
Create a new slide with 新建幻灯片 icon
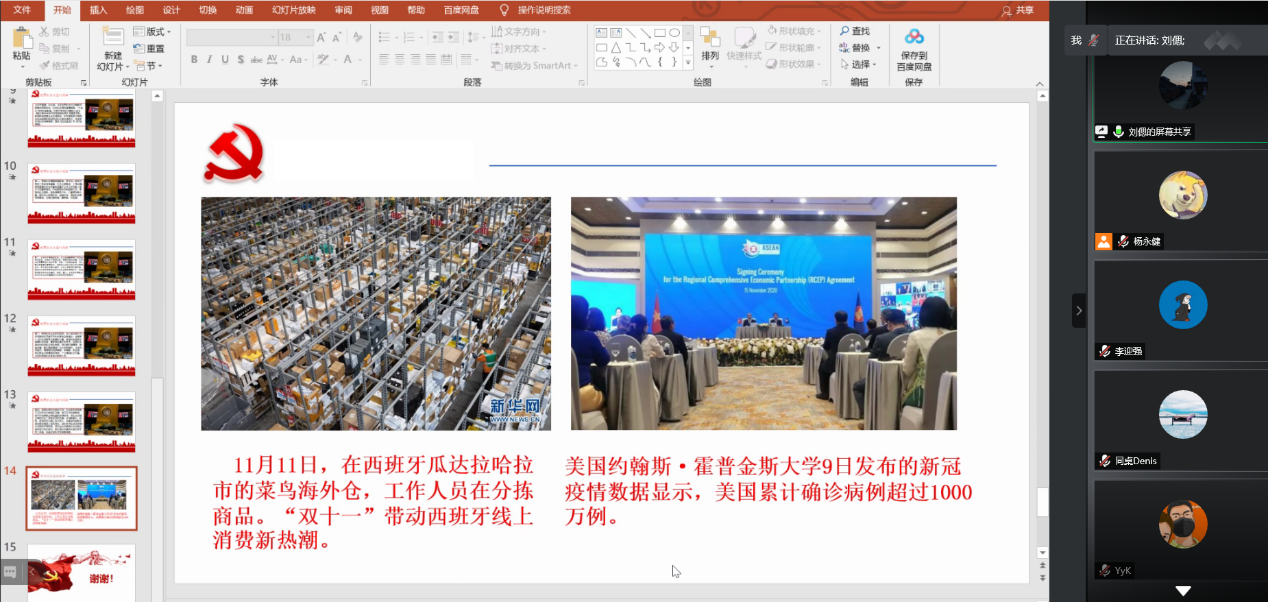point(110,41)
